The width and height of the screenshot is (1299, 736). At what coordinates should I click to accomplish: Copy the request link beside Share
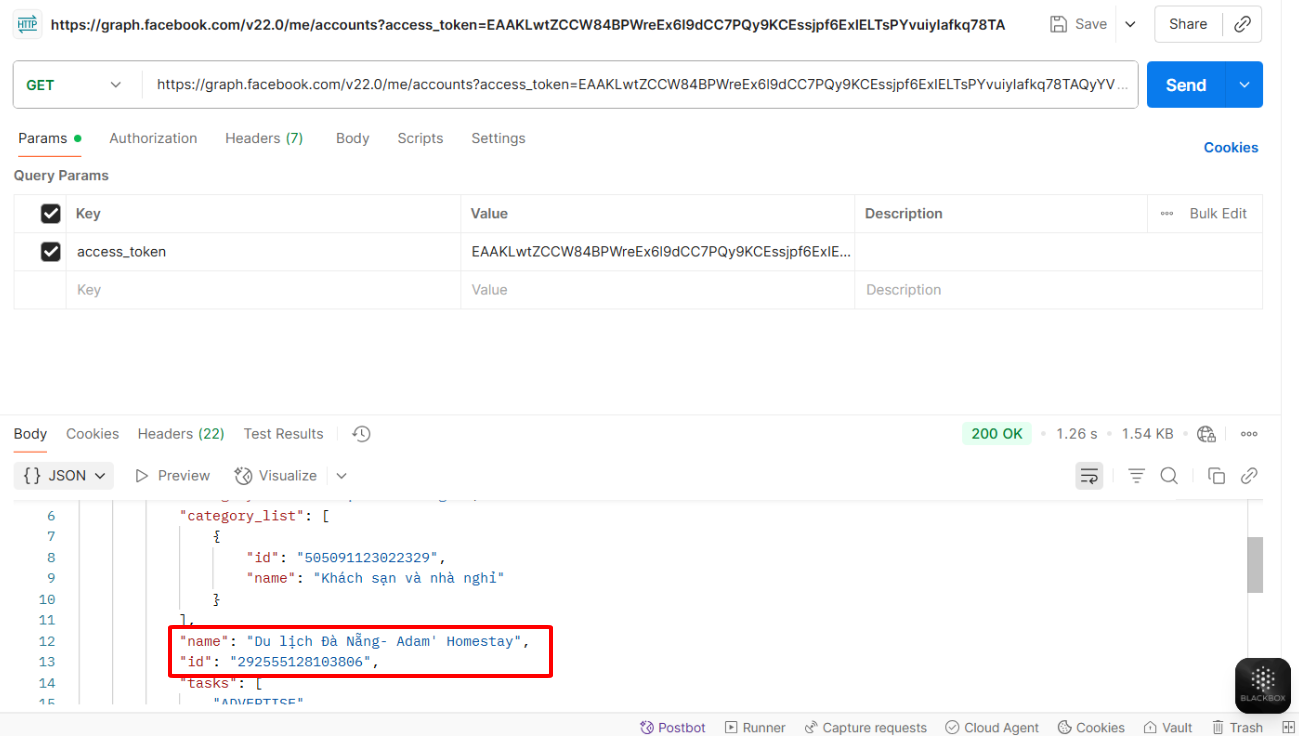click(1242, 24)
